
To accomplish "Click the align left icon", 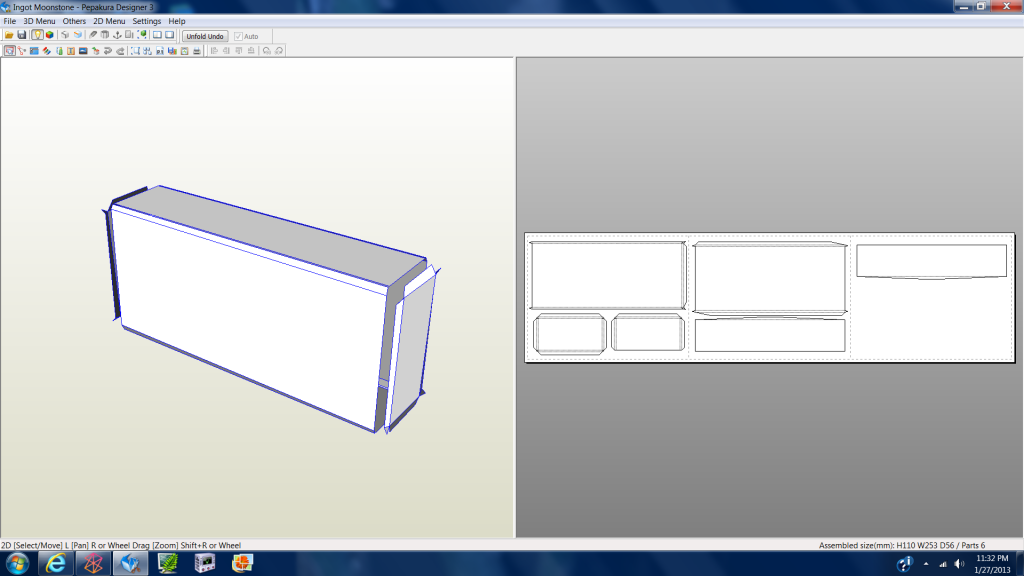I will [214, 51].
